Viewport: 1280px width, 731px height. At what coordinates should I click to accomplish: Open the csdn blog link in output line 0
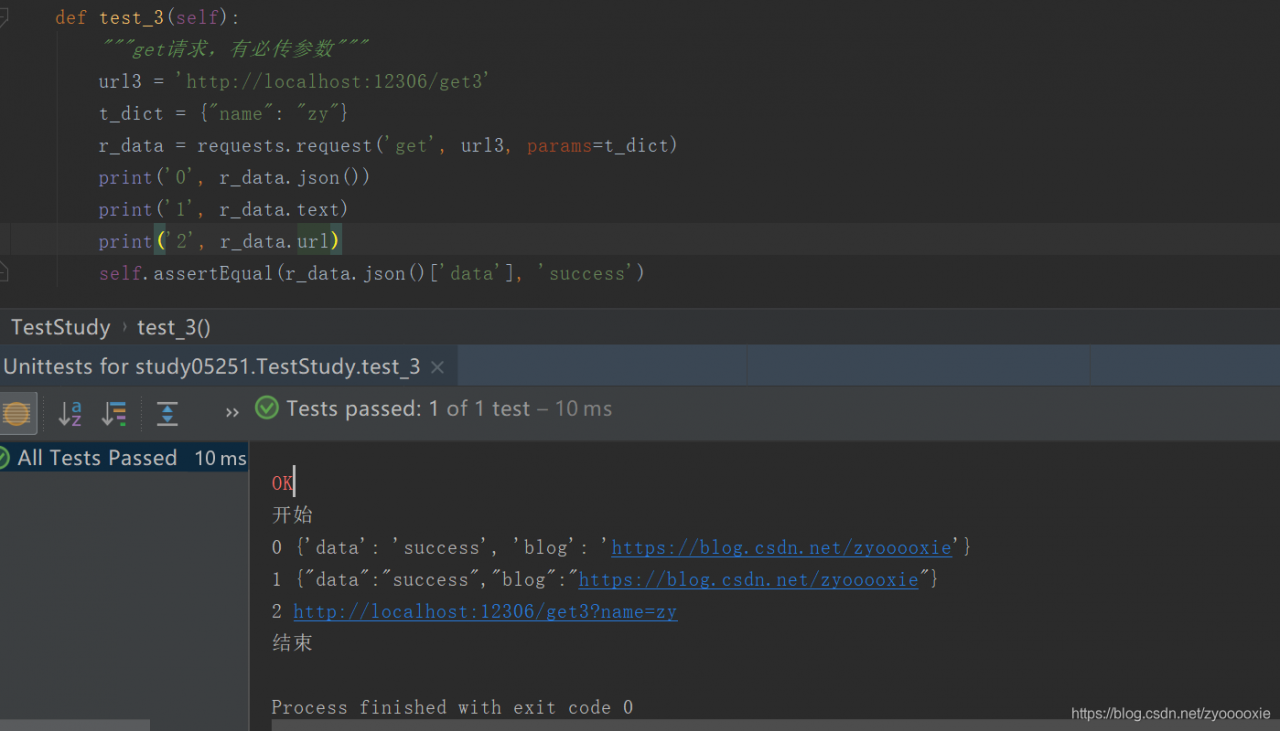781,548
